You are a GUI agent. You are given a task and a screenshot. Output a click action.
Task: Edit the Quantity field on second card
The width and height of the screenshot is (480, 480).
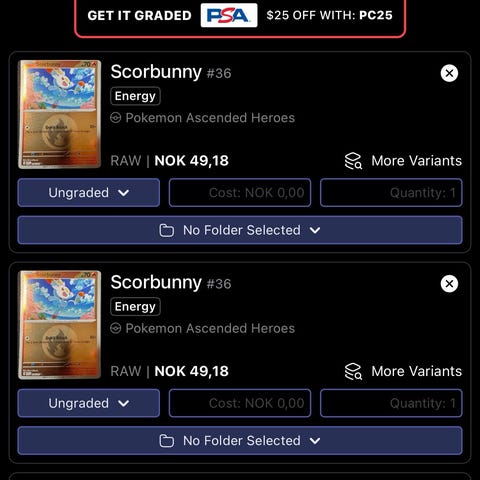tap(391, 403)
